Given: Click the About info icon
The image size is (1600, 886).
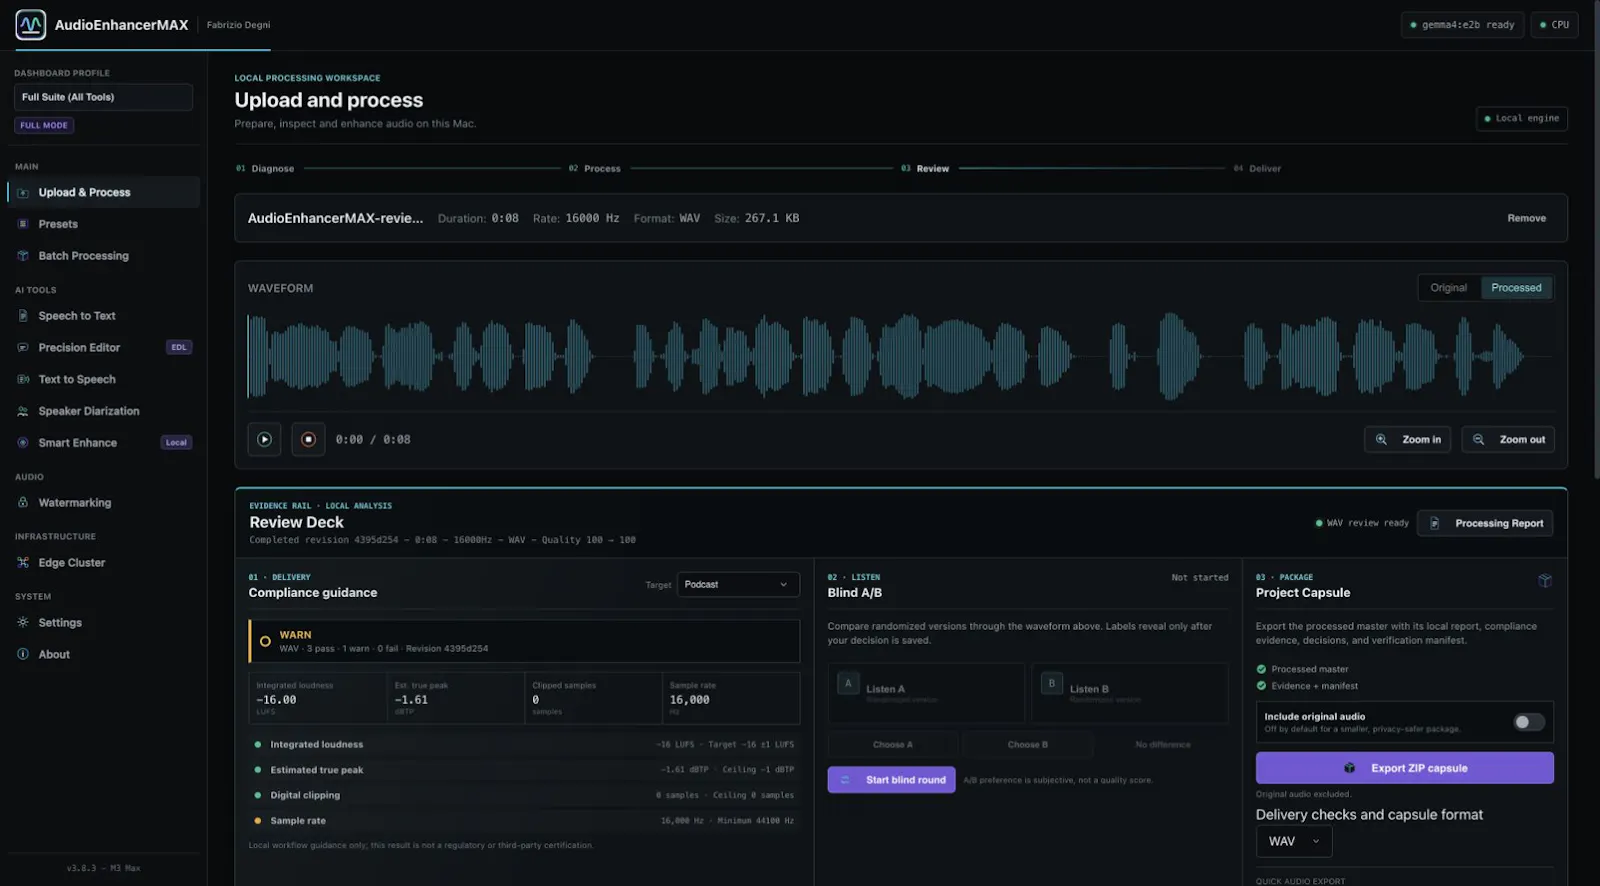Looking at the screenshot, I should [x=23, y=654].
